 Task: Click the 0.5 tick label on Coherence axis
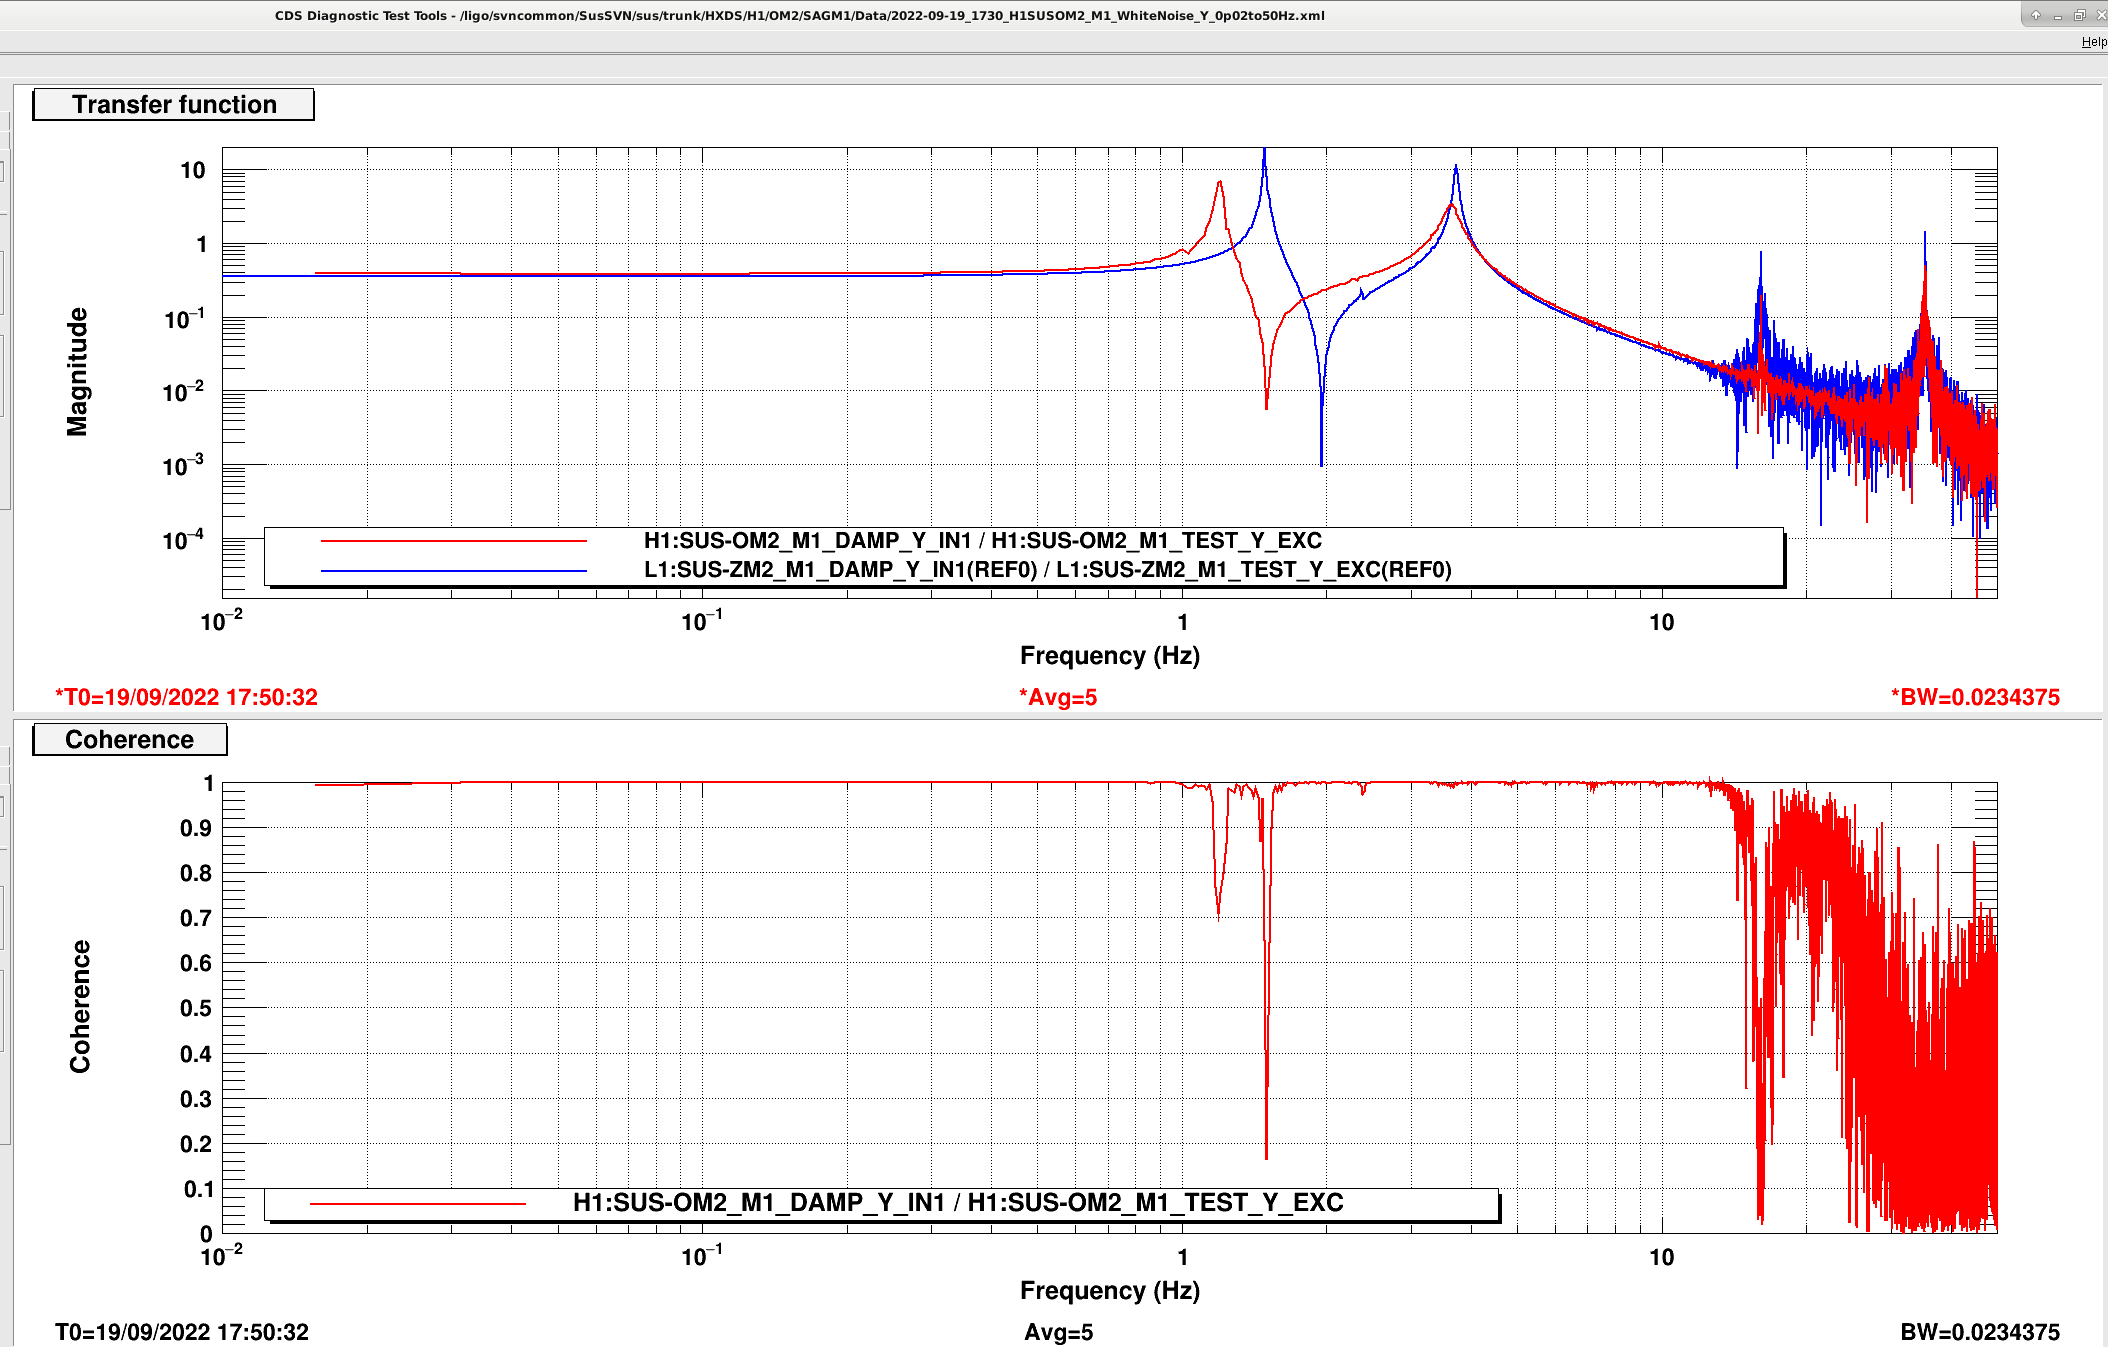click(196, 1008)
